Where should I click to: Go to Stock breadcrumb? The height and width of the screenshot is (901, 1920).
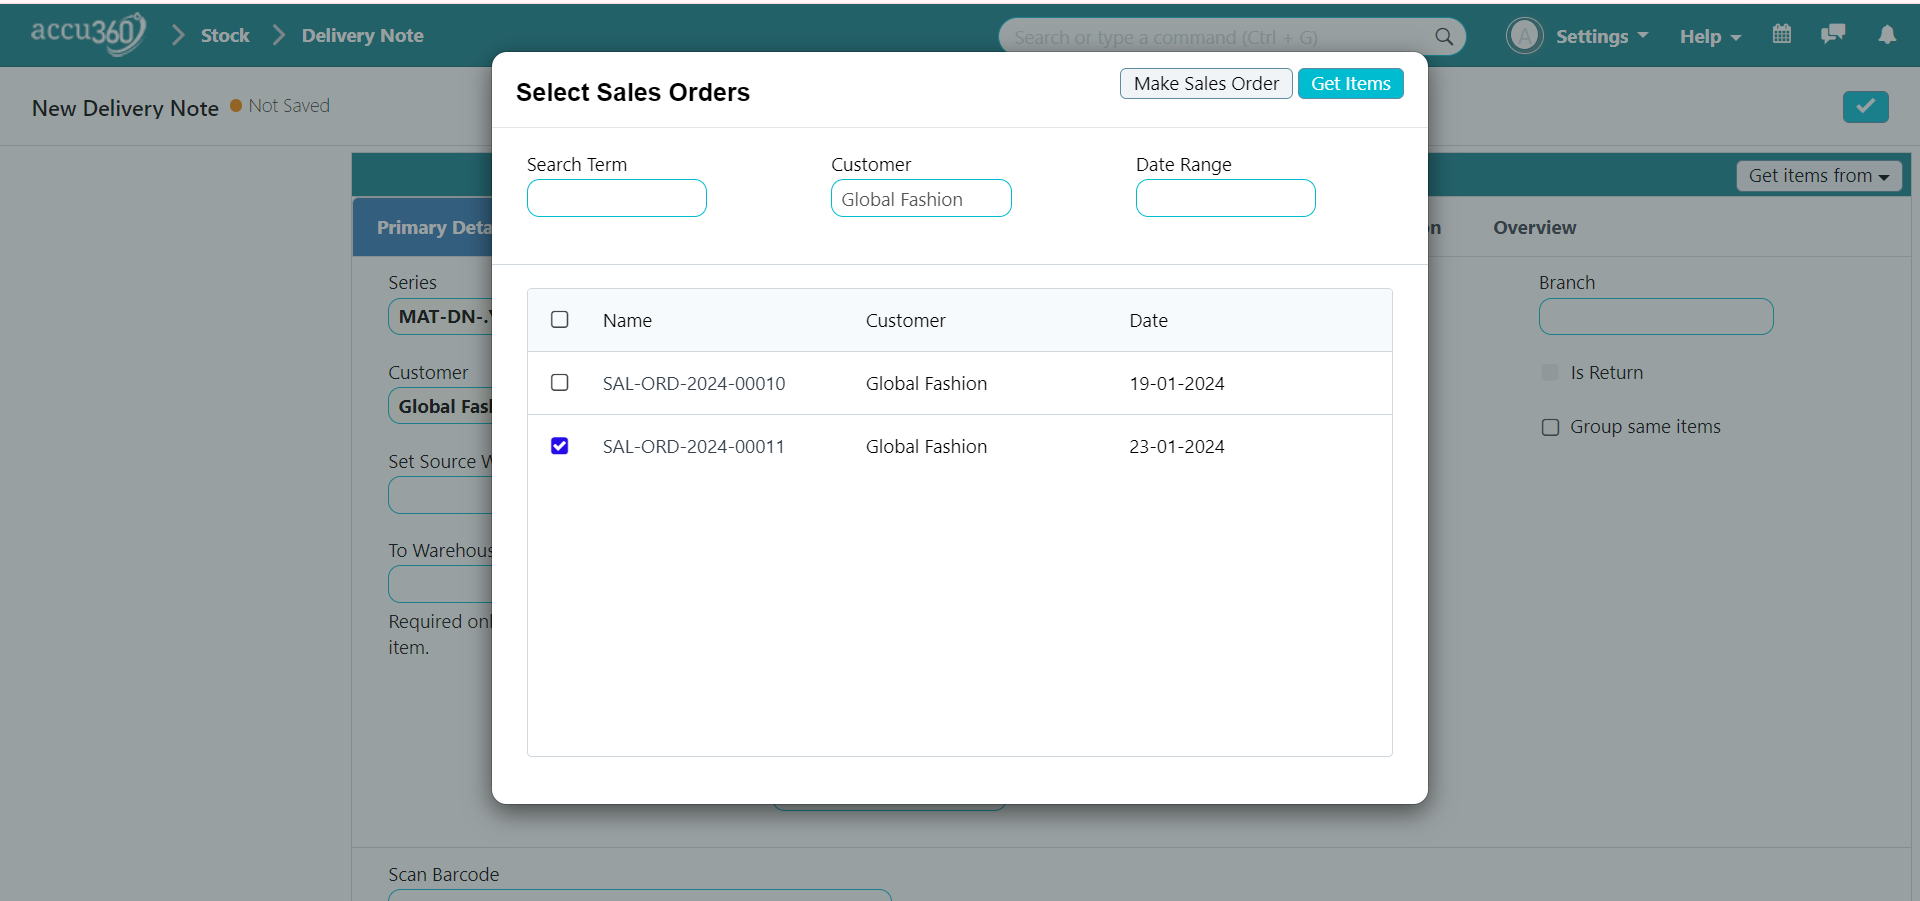click(x=225, y=35)
